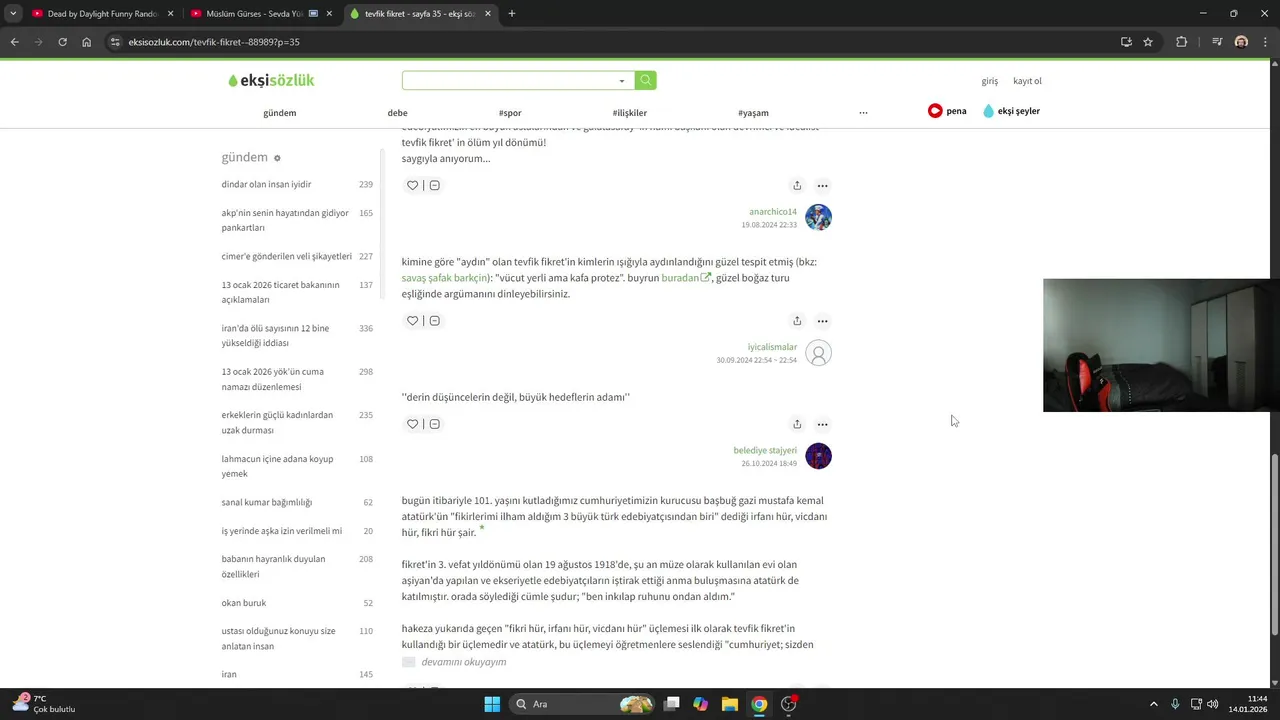Open the tab search dropdown arrow
The image size is (1280, 720).
[x=13, y=14]
